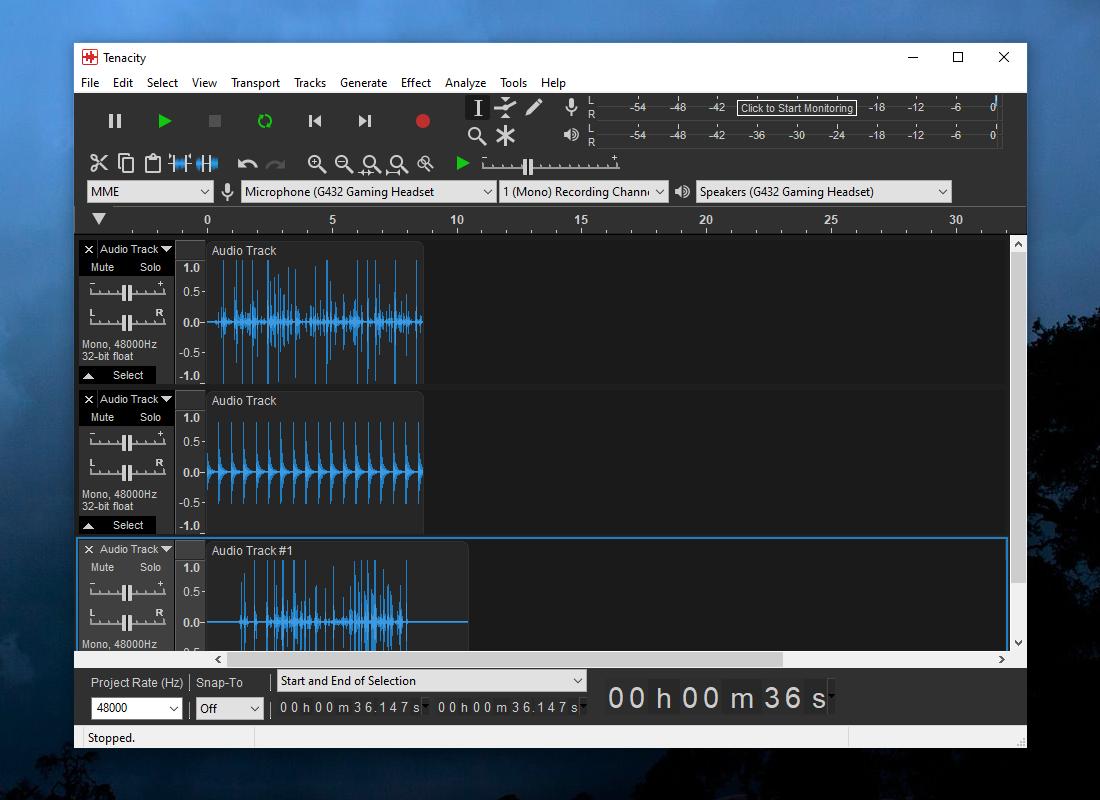This screenshot has height=800, width=1100.
Task: Fit the whole project in the window
Action: pyautogui.click(x=398, y=164)
